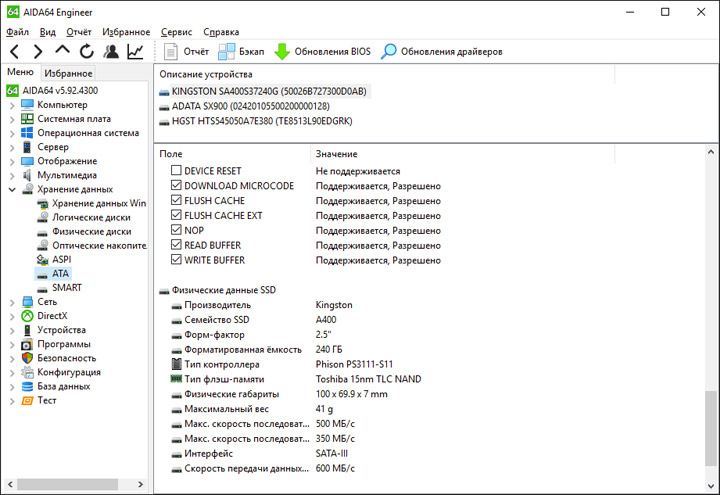Image resolution: width=720 pixels, height=495 pixels.
Task: Open the Вид menu
Action: [48, 32]
